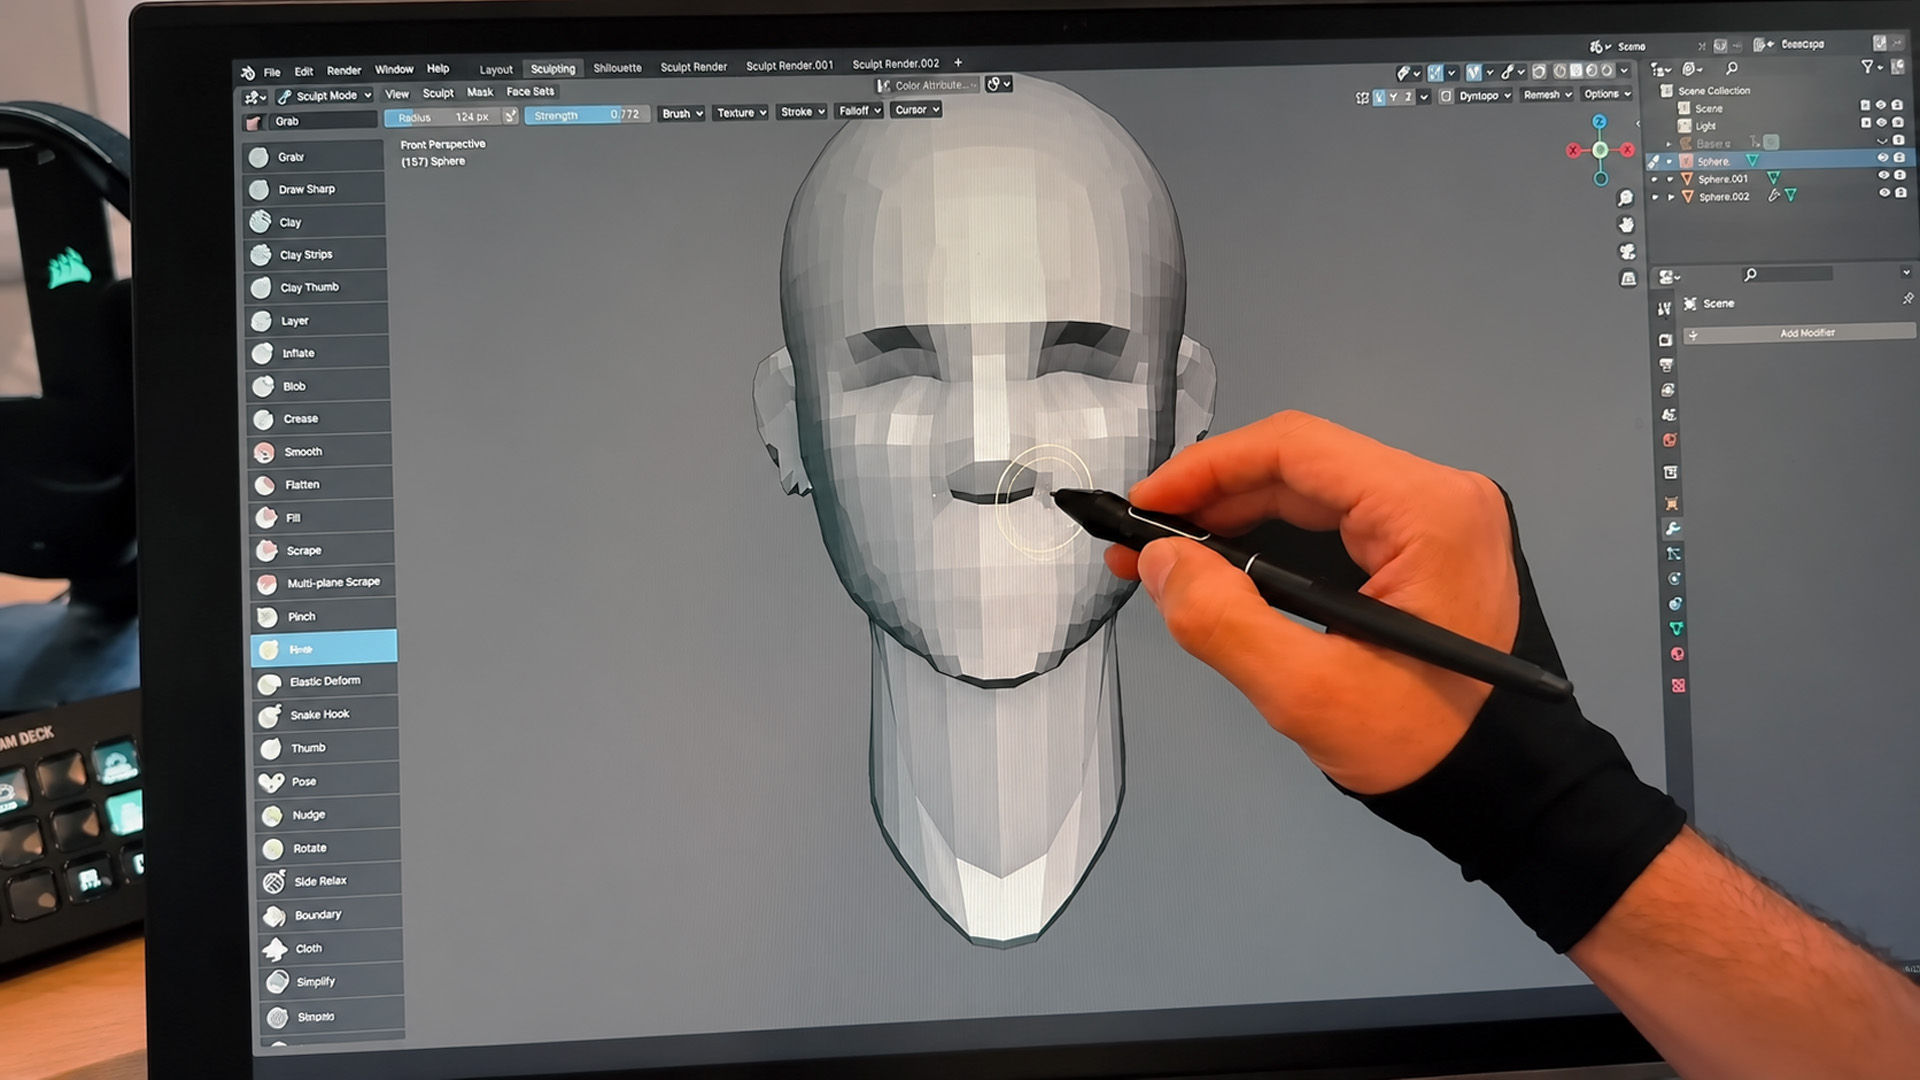Viewport: 1920px width, 1080px height.
Task: Open the Dyntopo dropdown
Action: (x=1484, y=96)
